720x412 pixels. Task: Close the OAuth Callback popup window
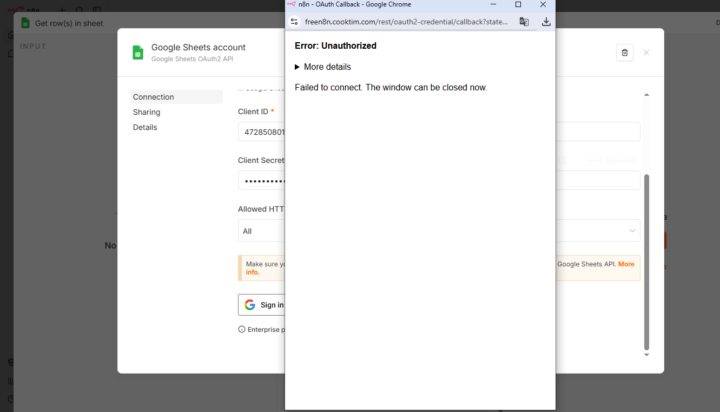pos(543,5)
